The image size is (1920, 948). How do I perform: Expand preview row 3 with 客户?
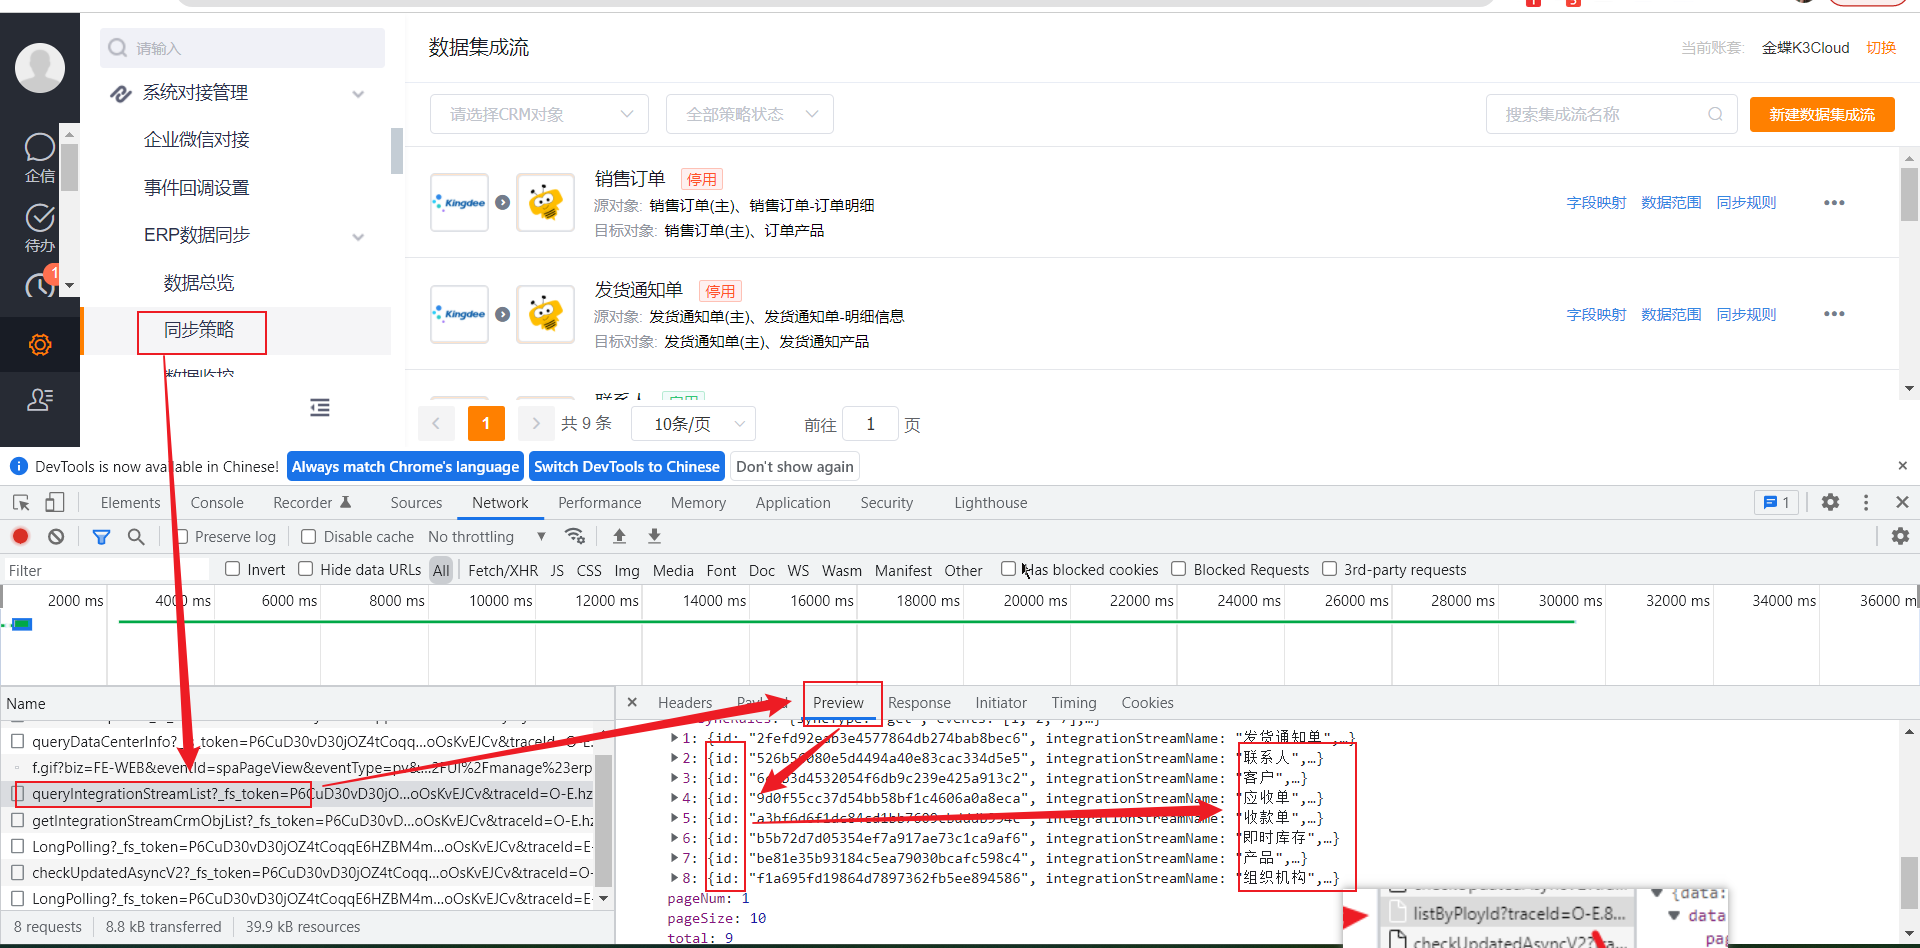pos(675,778)
